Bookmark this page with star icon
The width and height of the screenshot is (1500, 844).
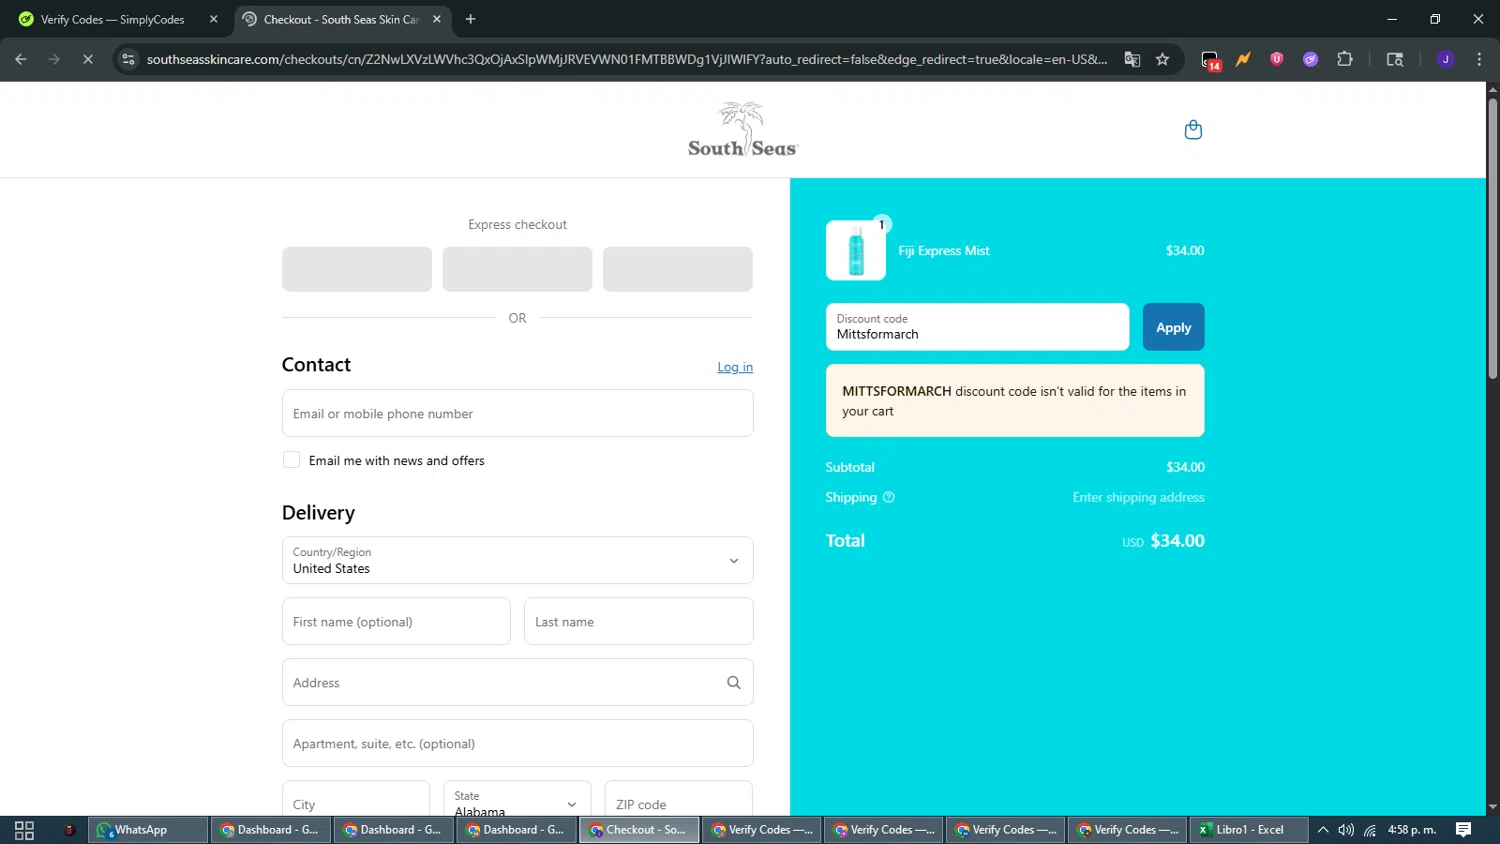pos(1162,59)
